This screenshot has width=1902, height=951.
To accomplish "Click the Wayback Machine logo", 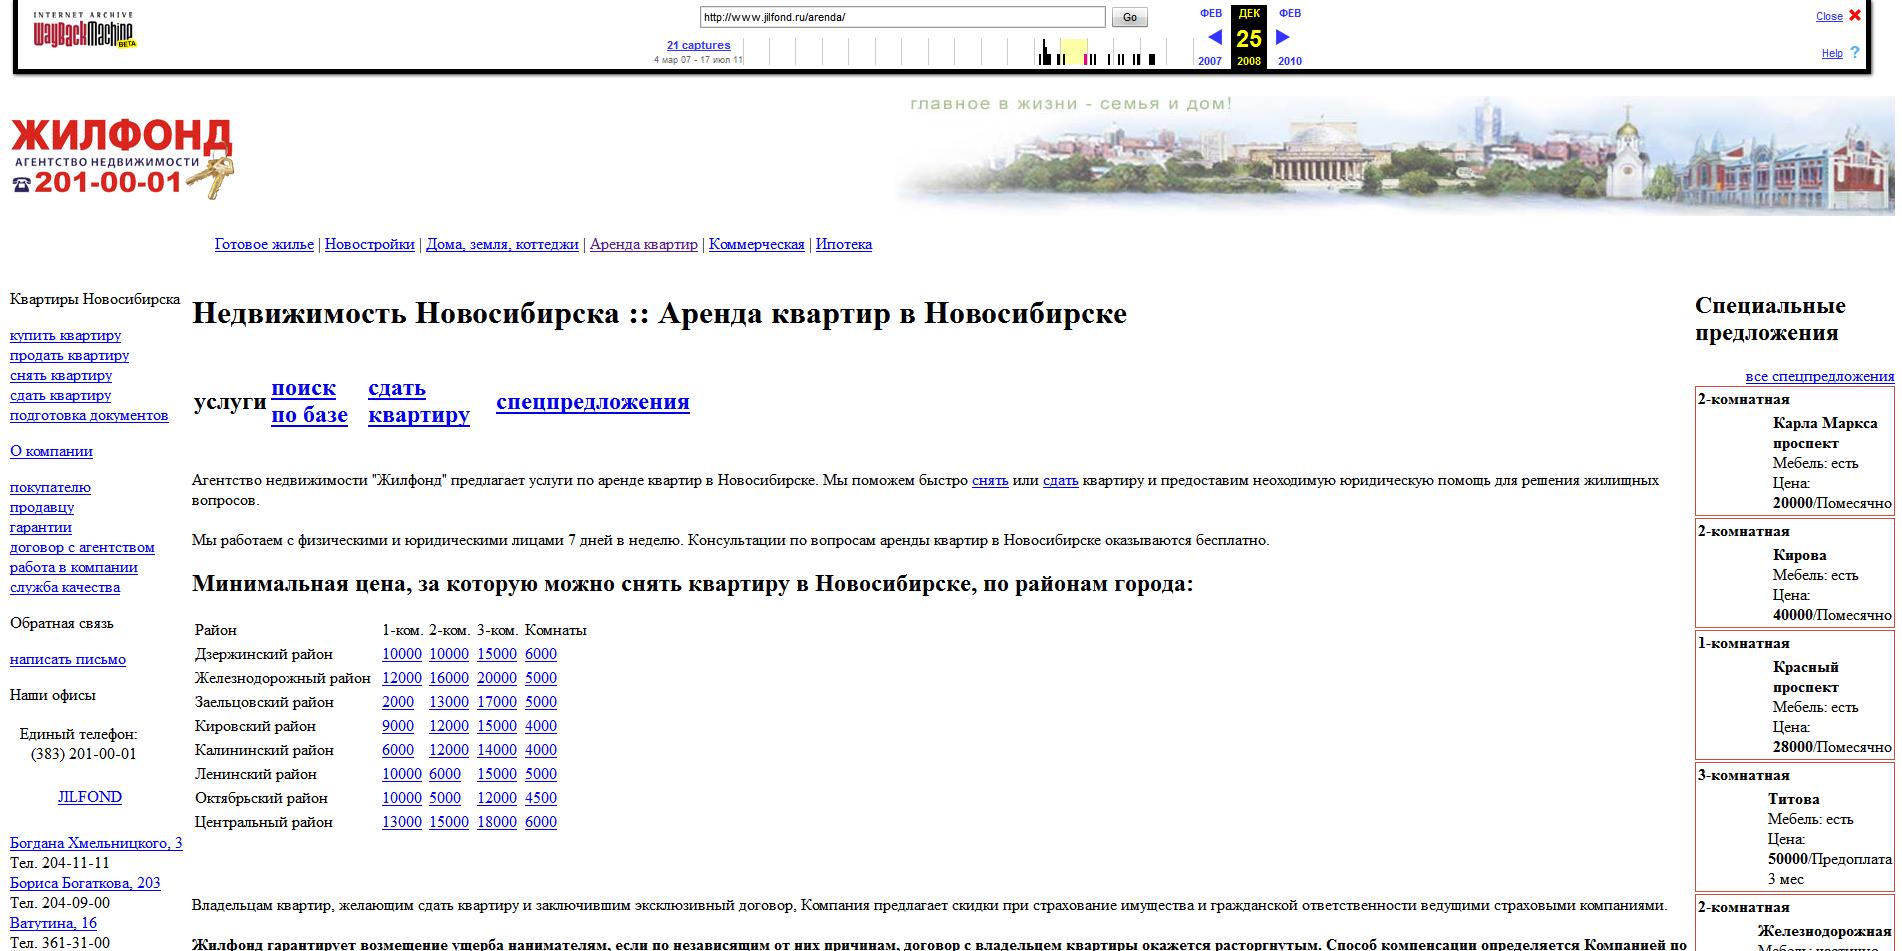I will 84,32.
